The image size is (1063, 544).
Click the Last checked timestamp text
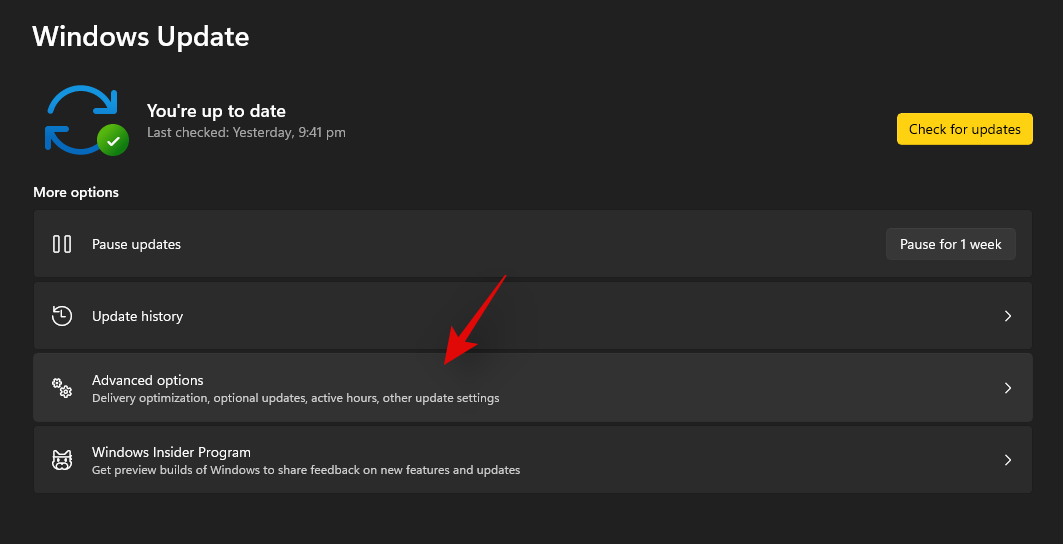coord(246,132)
